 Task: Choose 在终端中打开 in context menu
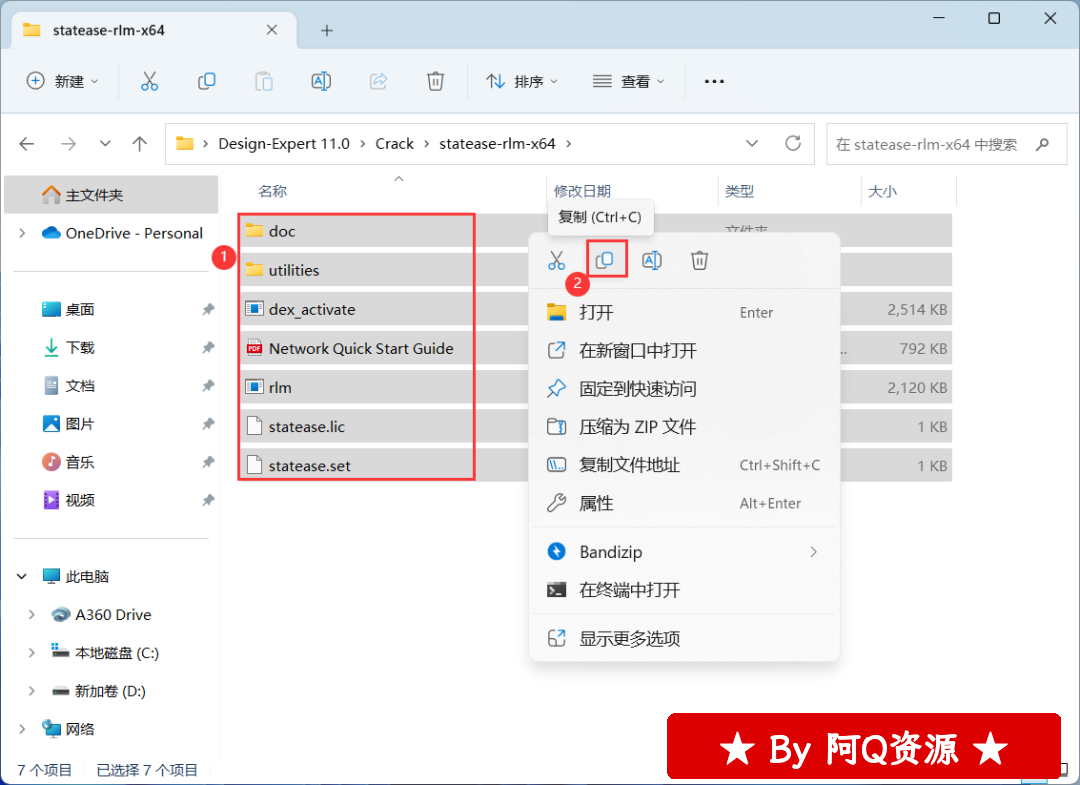(684, 590)
